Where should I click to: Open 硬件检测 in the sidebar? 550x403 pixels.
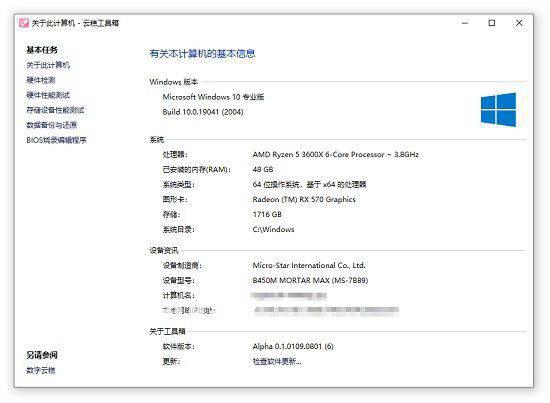pyautogui.click(x=41, y=80)
